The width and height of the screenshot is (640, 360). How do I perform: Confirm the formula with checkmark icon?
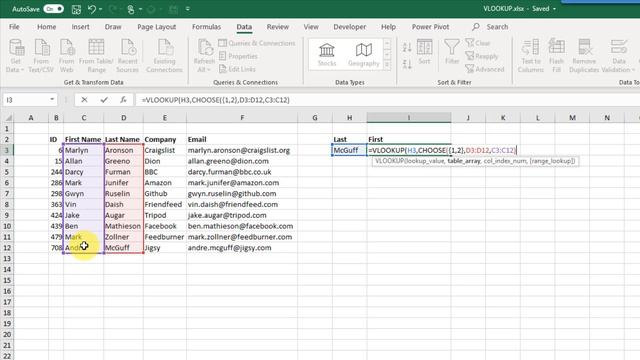tap(104, 100)
